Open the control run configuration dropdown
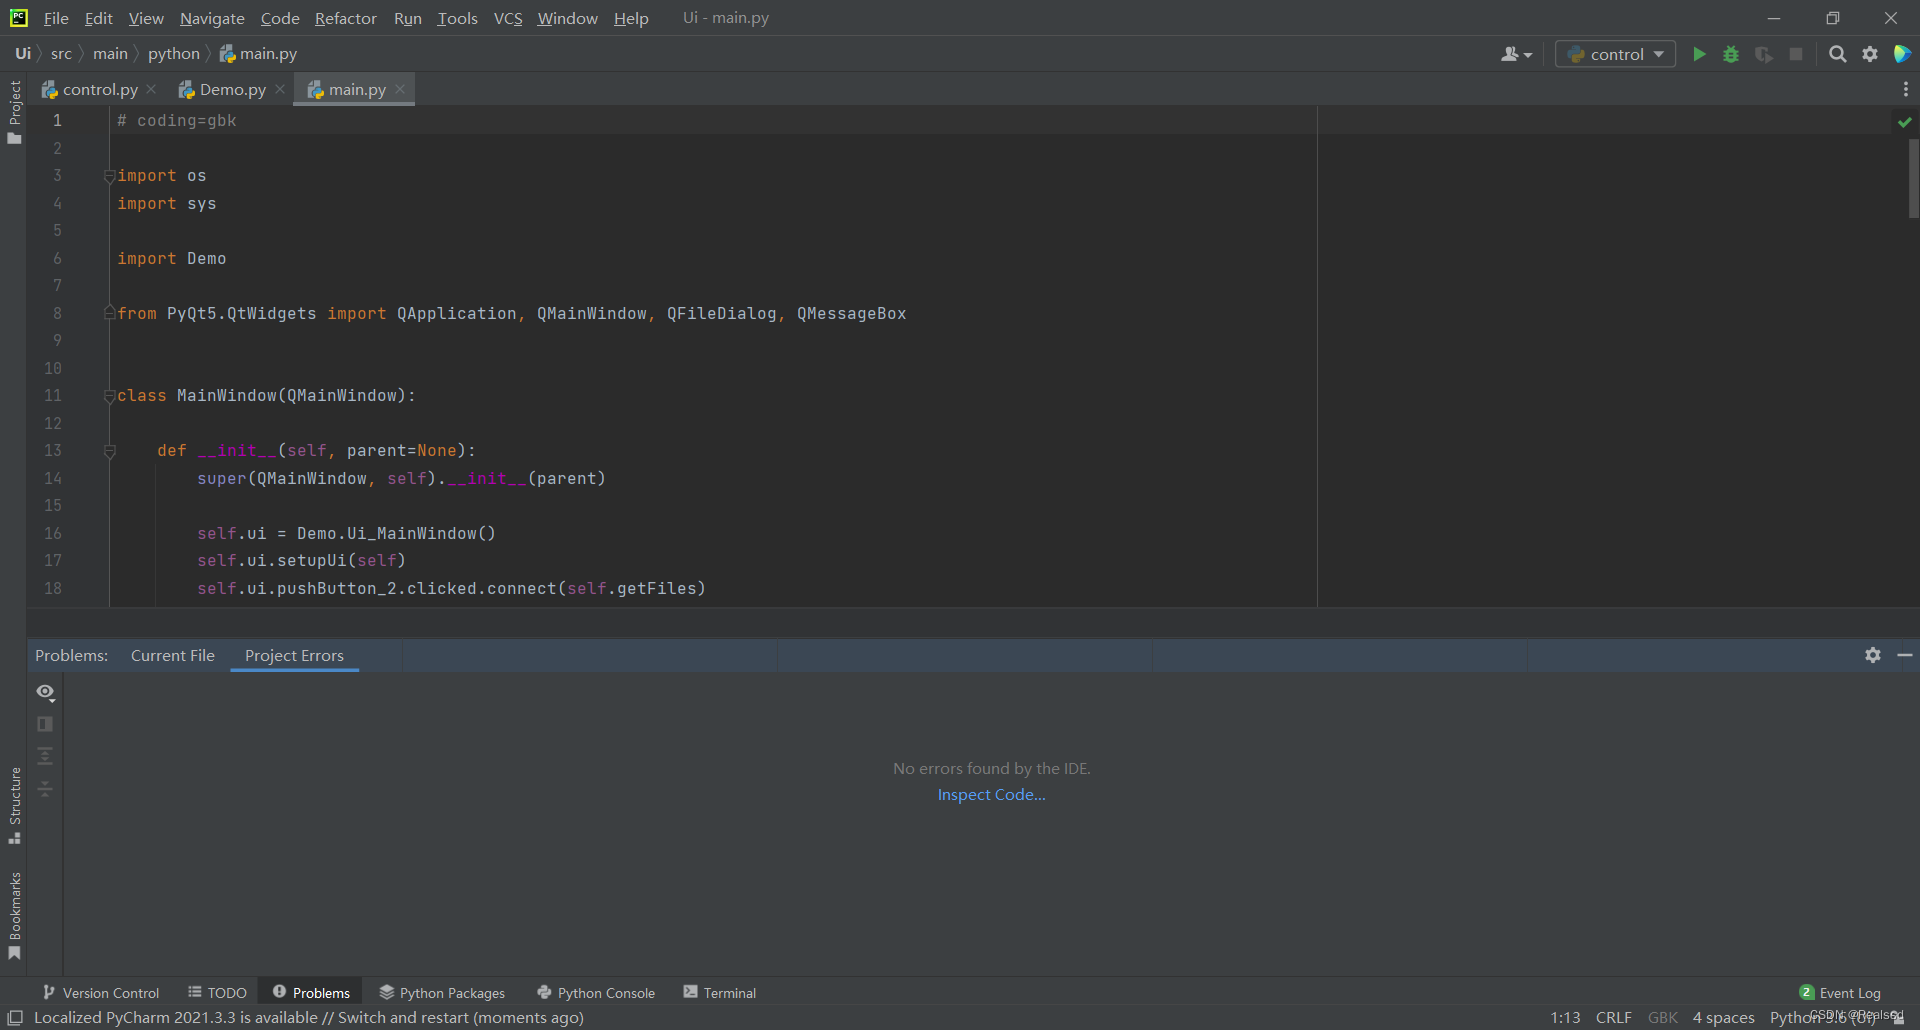This screenshot has width=1920, height=1030. [1615, 54]
